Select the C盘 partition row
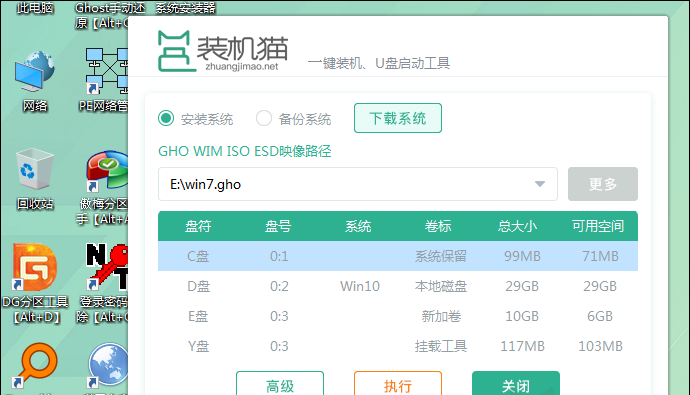This screenshot has width=690, height=395. (x=398, y=256)
